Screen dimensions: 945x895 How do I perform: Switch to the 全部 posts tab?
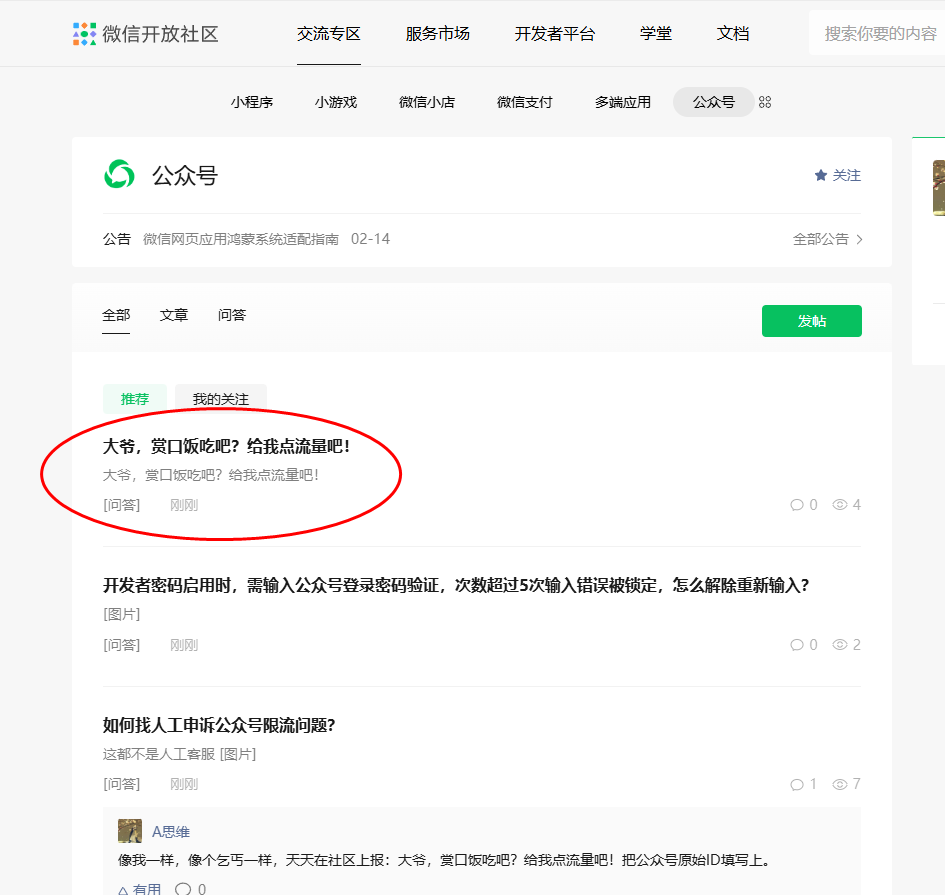tap(116, 315)
